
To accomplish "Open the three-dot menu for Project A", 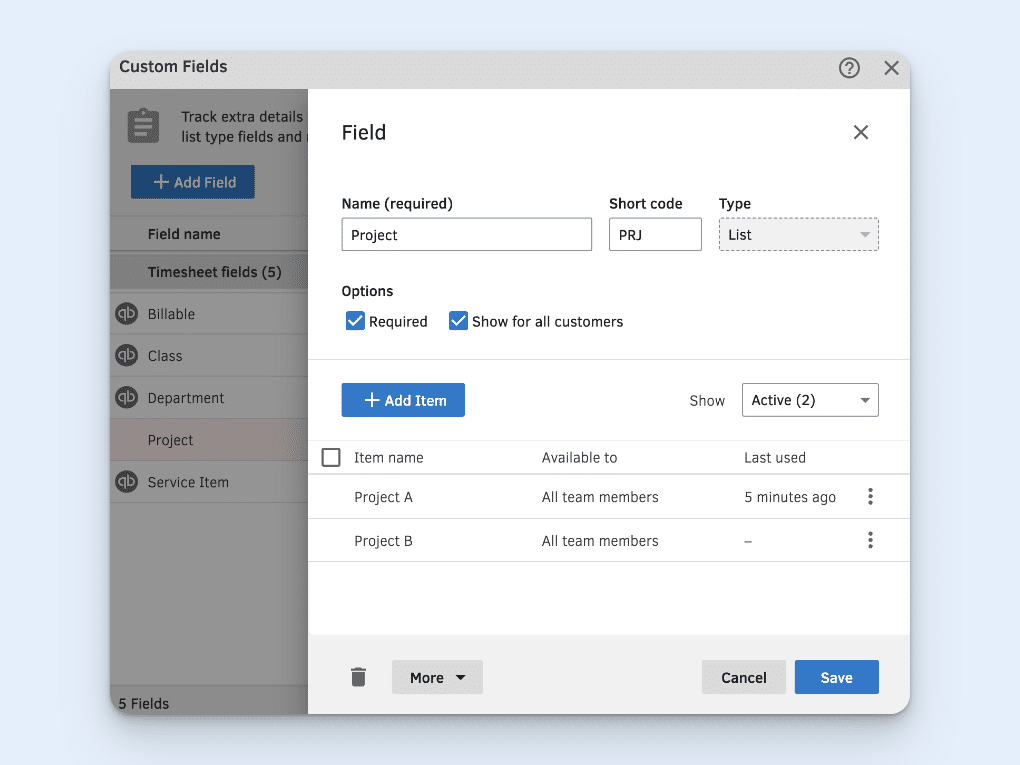I will point(870,496).
